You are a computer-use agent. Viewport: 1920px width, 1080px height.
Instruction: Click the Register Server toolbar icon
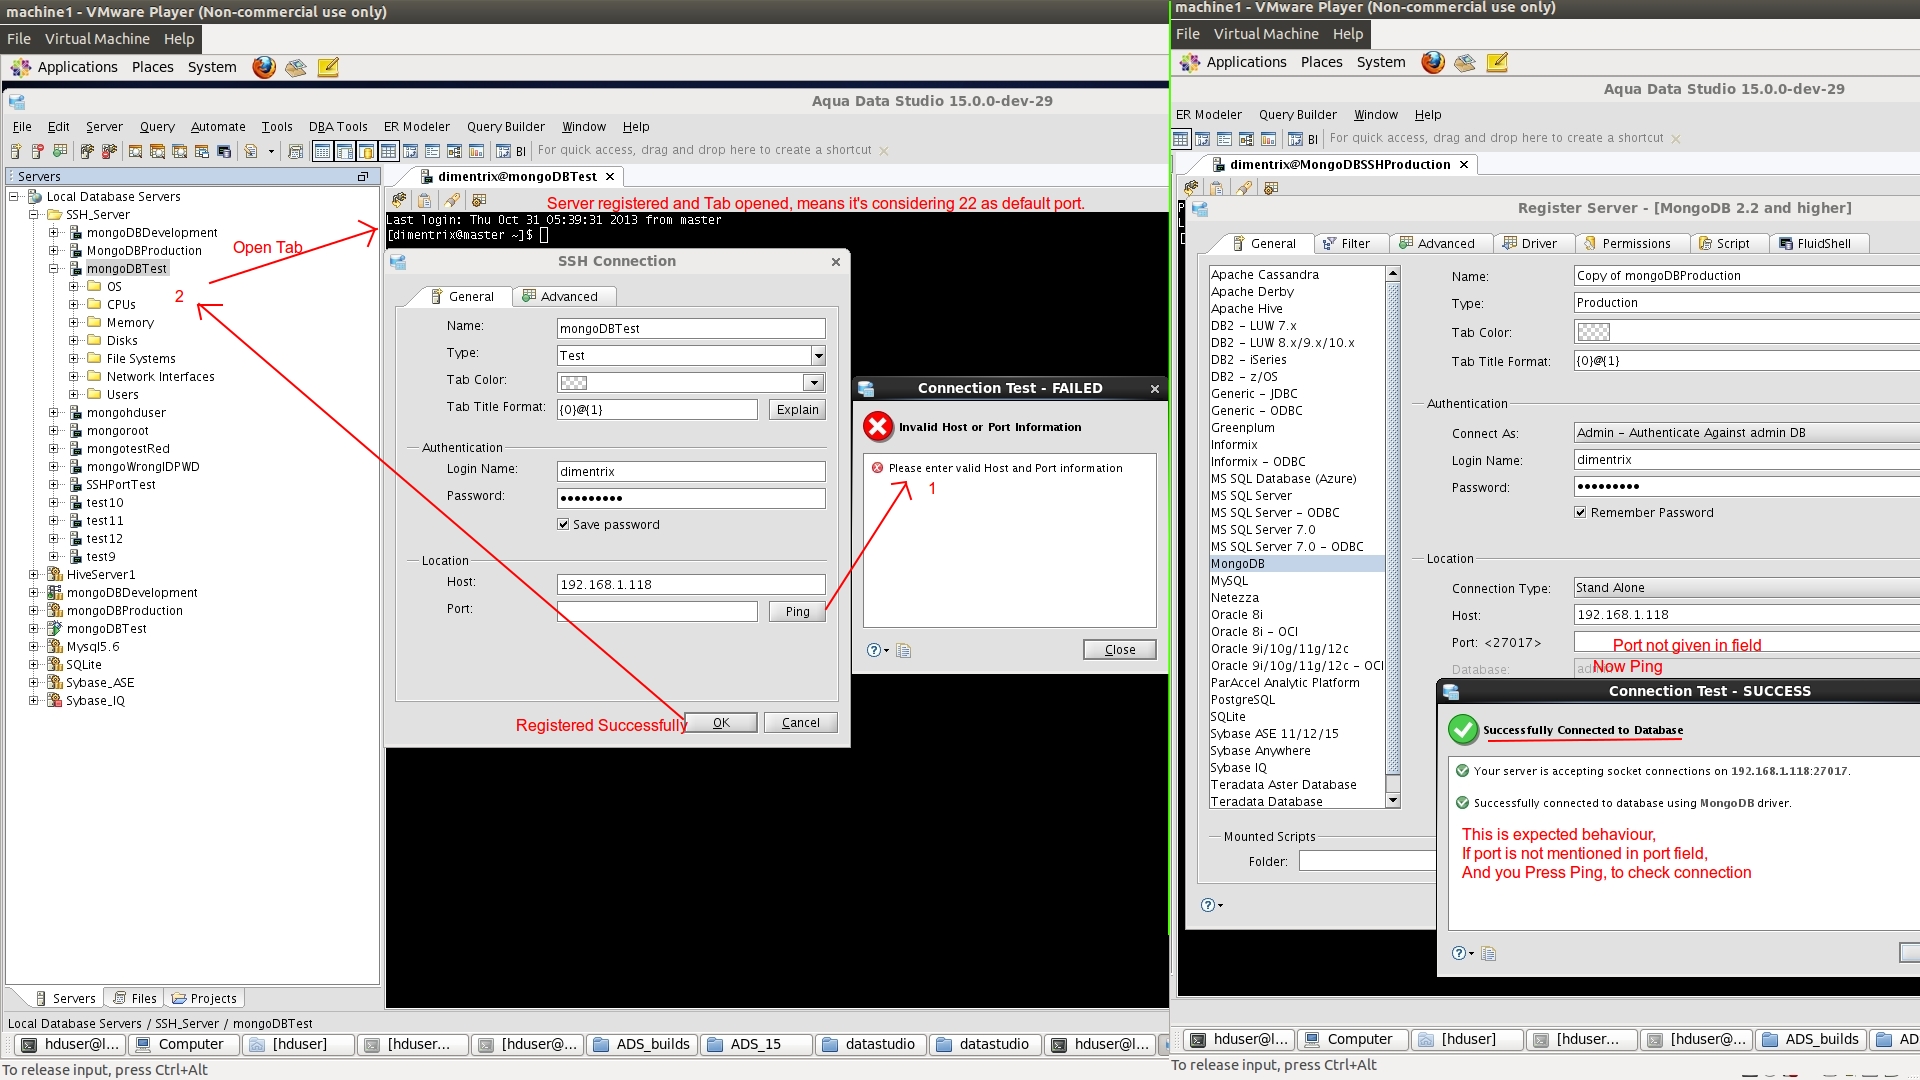coord(16,151)
